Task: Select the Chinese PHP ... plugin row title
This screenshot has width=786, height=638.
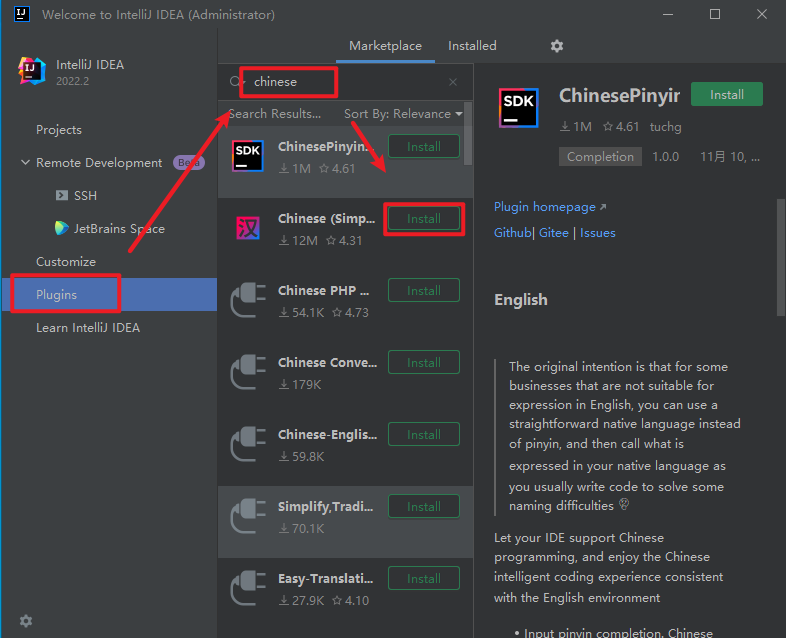Action: (323, 291)
